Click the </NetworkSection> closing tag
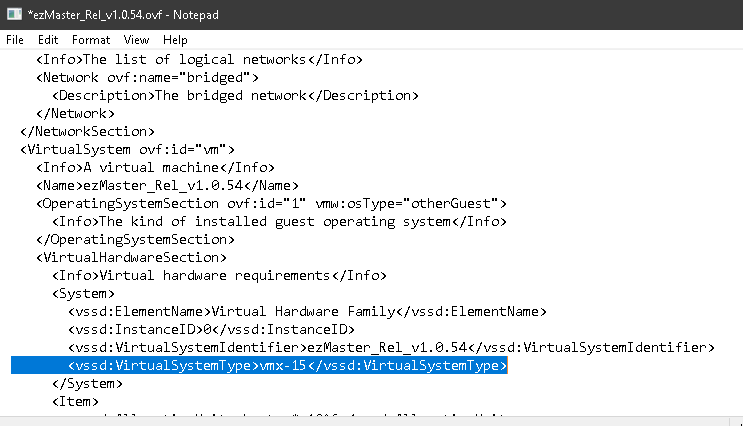 coord(87,132)
